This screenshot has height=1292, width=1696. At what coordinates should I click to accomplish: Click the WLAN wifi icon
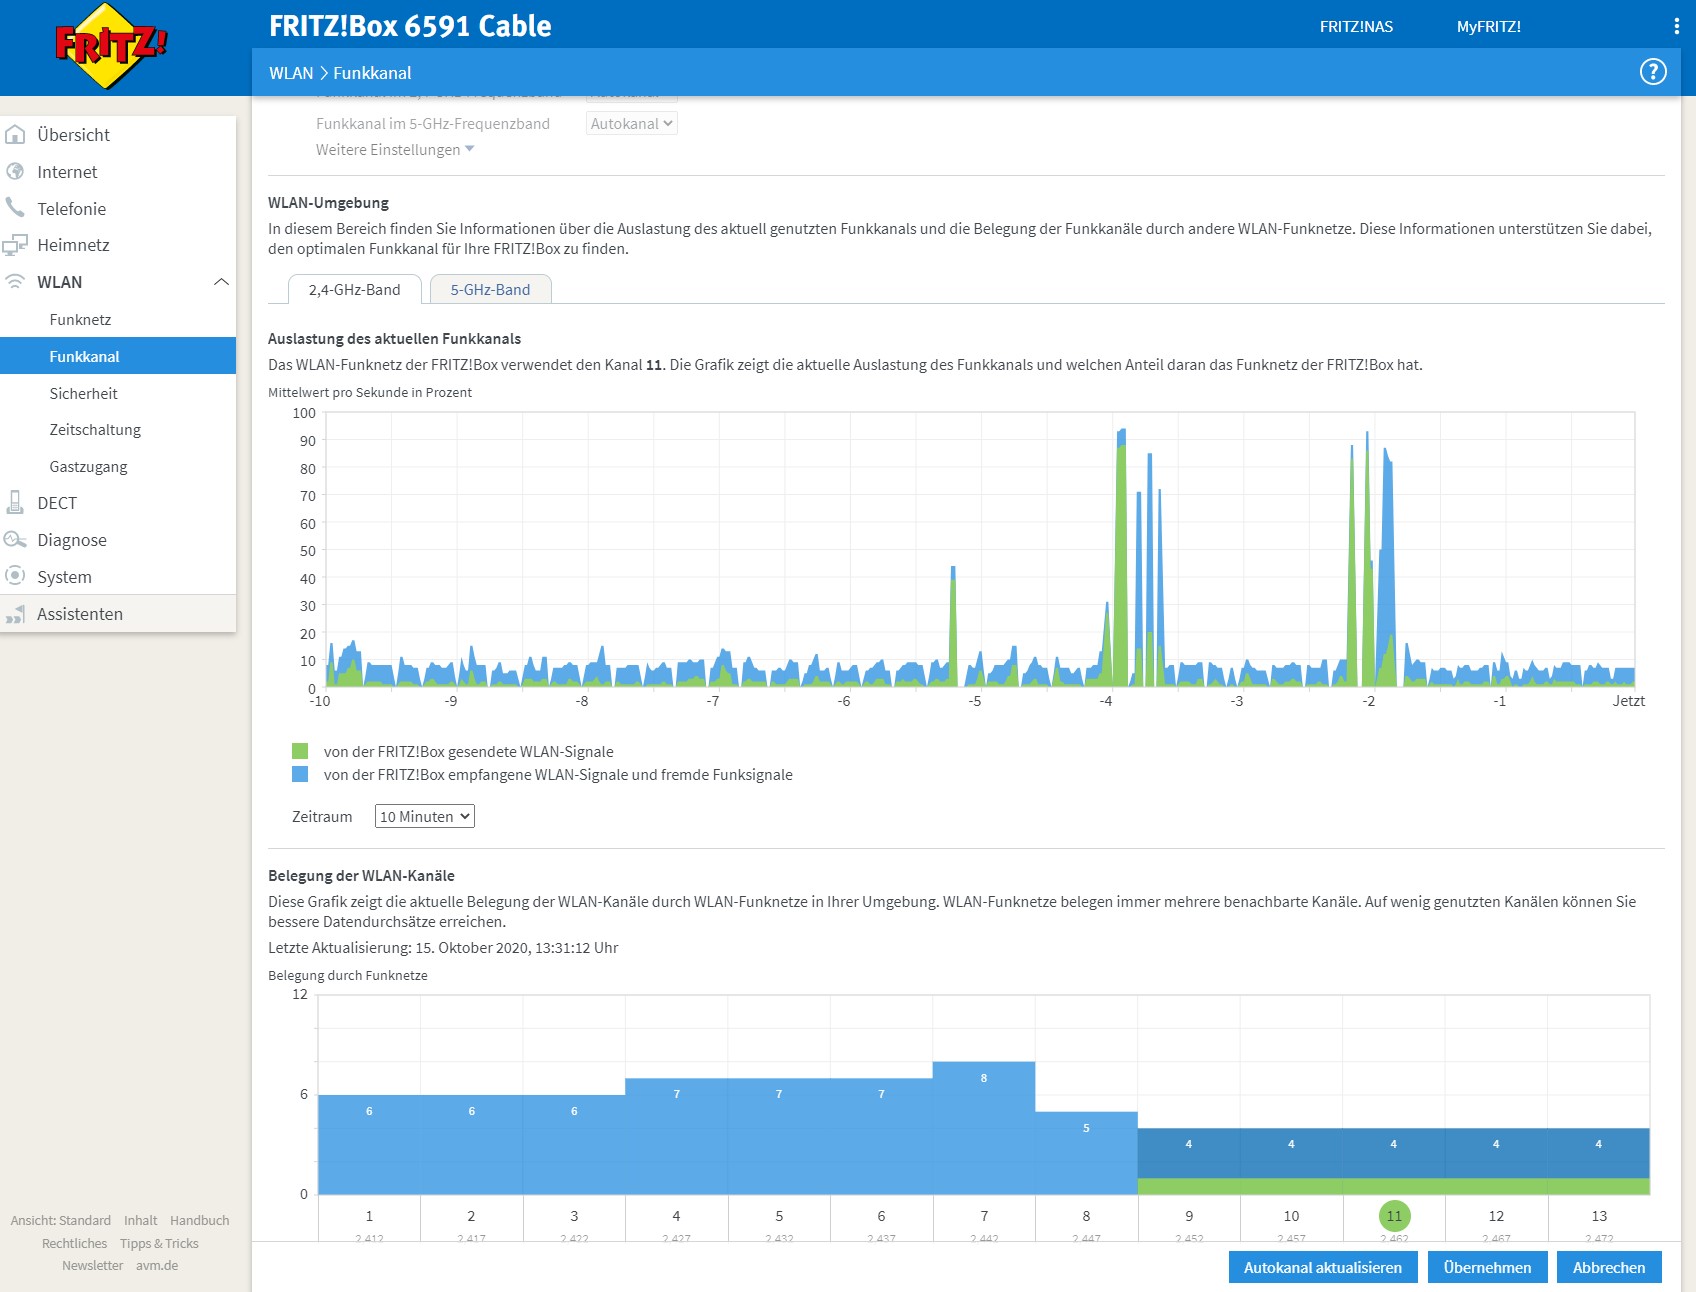(15, 282)
